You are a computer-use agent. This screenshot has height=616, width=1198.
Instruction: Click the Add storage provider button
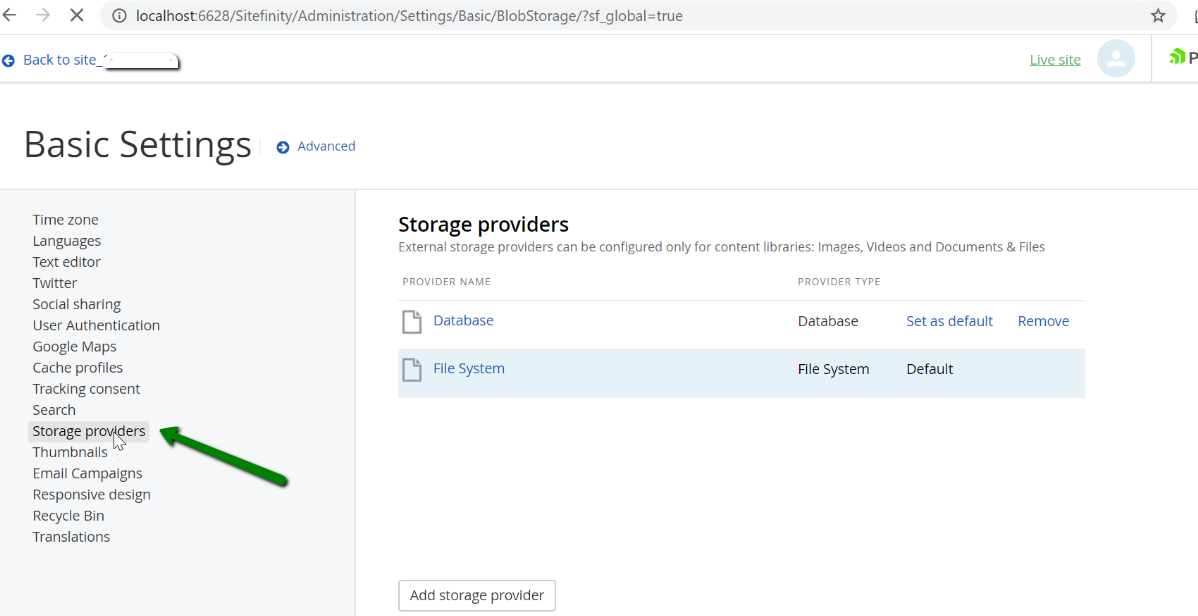[477, 595]
